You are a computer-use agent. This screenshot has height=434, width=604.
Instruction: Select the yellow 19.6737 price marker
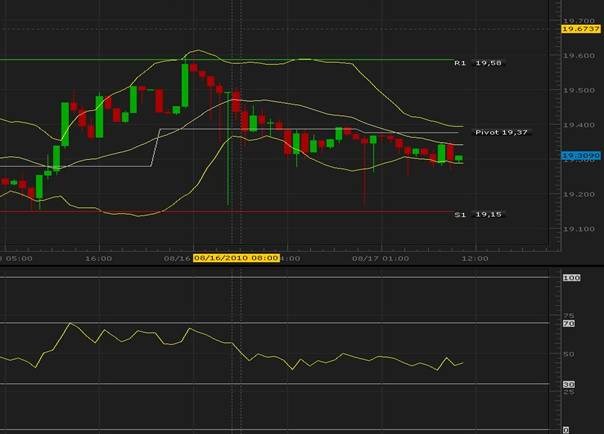pos(581,29)
